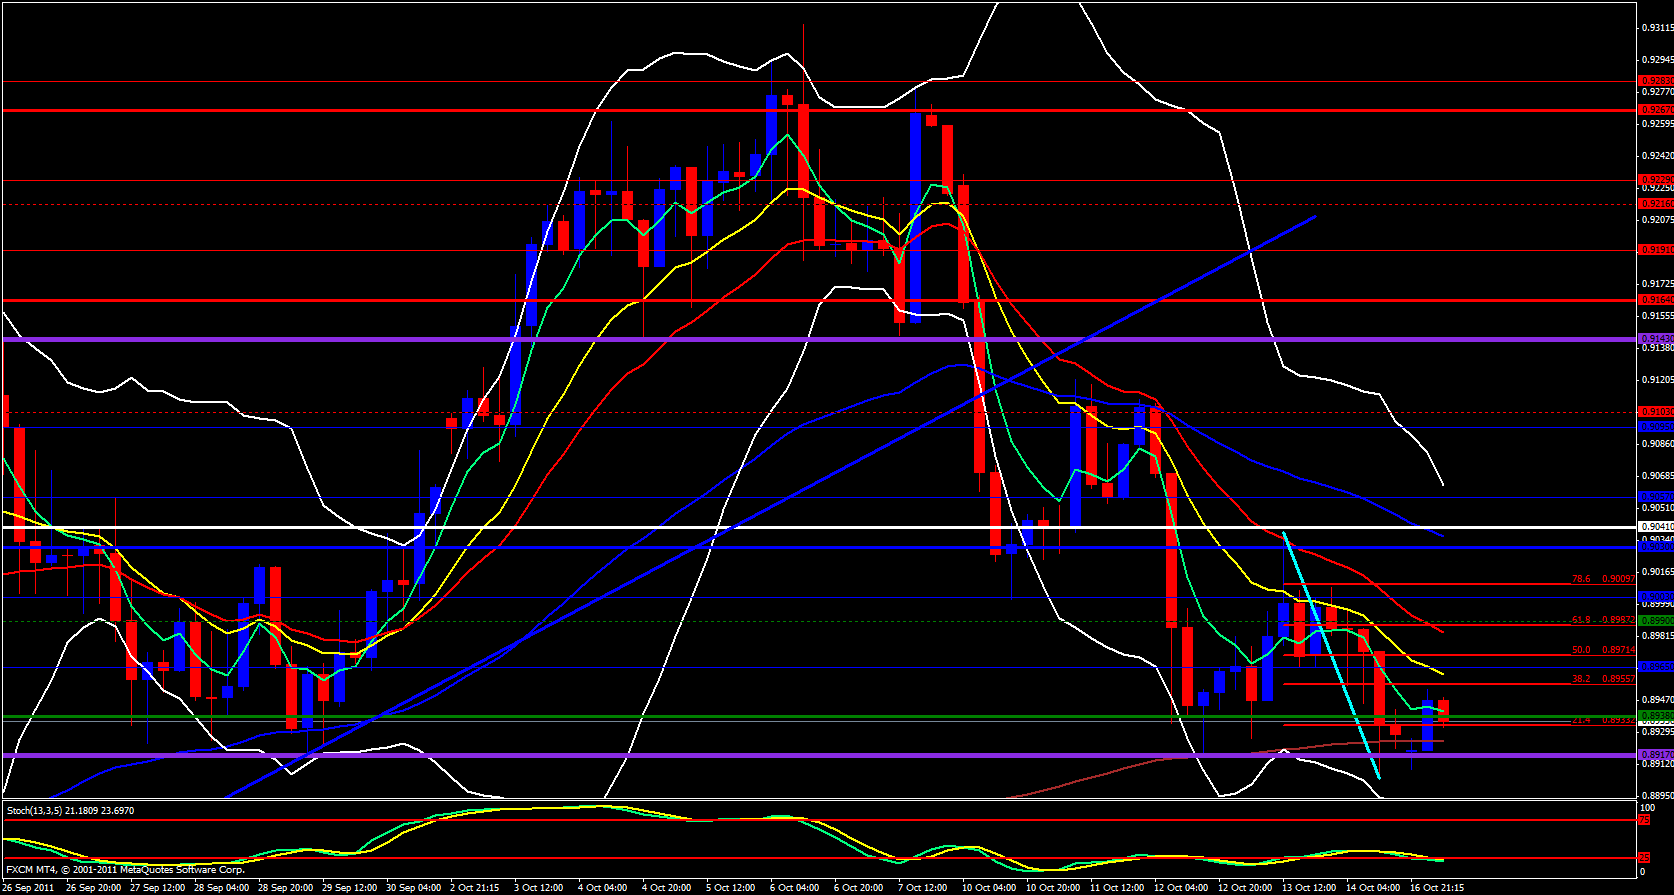Click the red 0.91640 price tag
This screenshot has height=895, width=1674.
click(x=1656, y=300)
